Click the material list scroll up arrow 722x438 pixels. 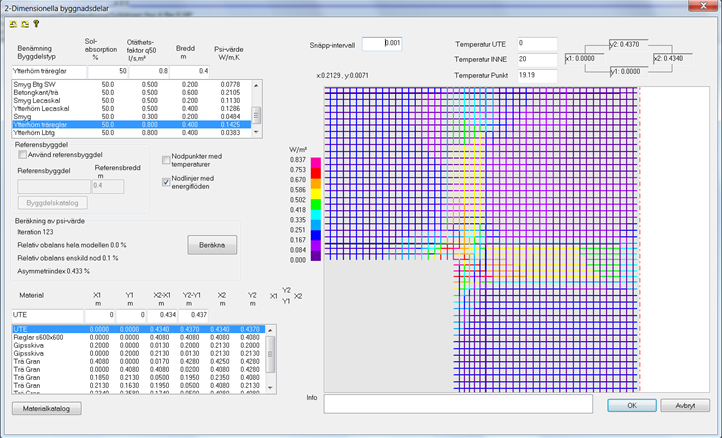(270, 330)
